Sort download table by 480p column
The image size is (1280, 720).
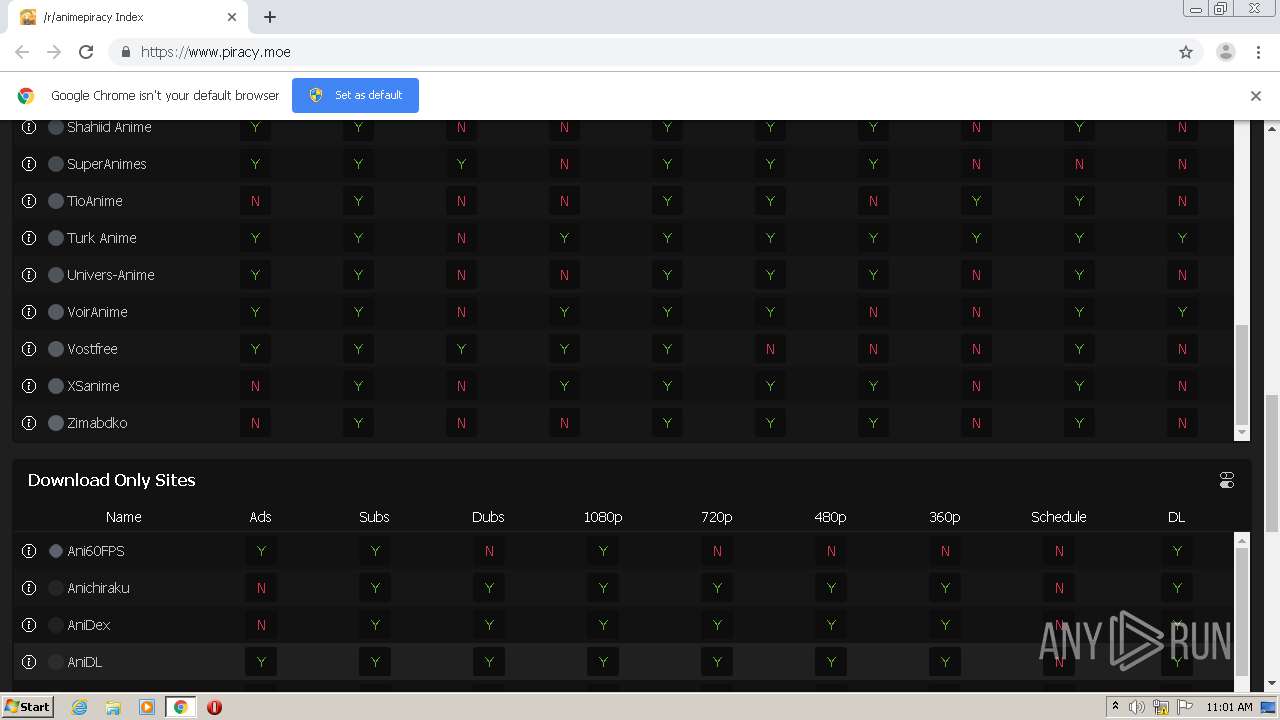831,517
